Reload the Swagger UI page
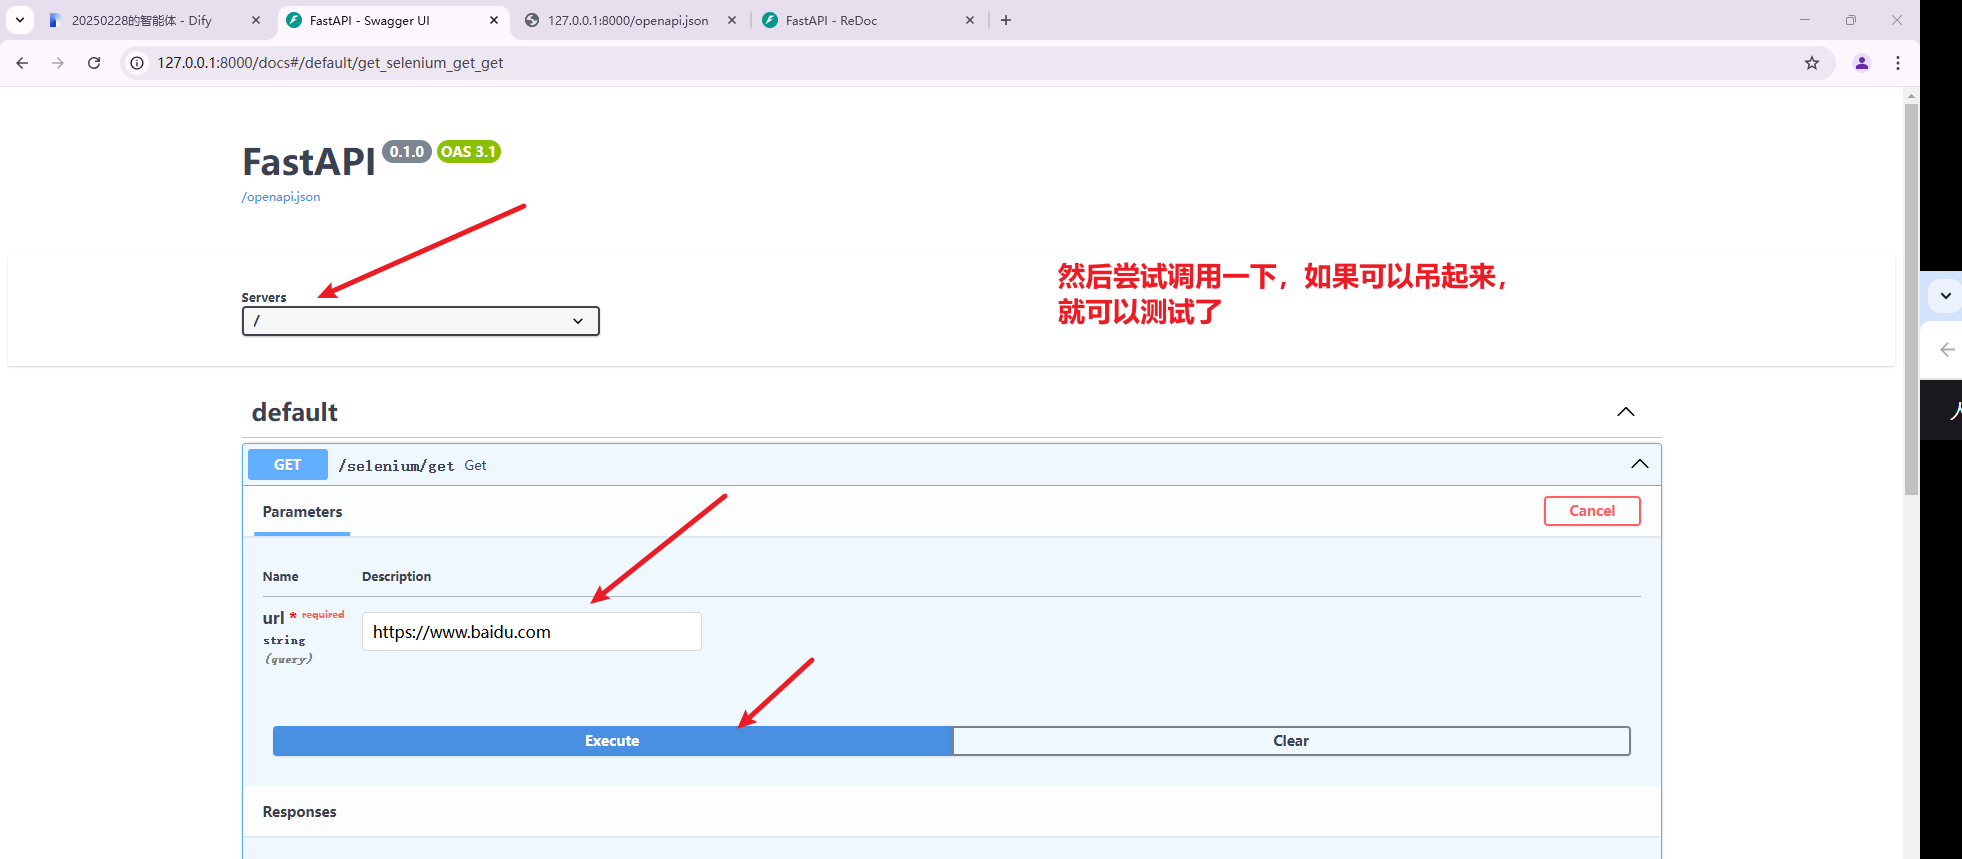The height and width of the screenshot is (859, 1962). tap(94, 63)
